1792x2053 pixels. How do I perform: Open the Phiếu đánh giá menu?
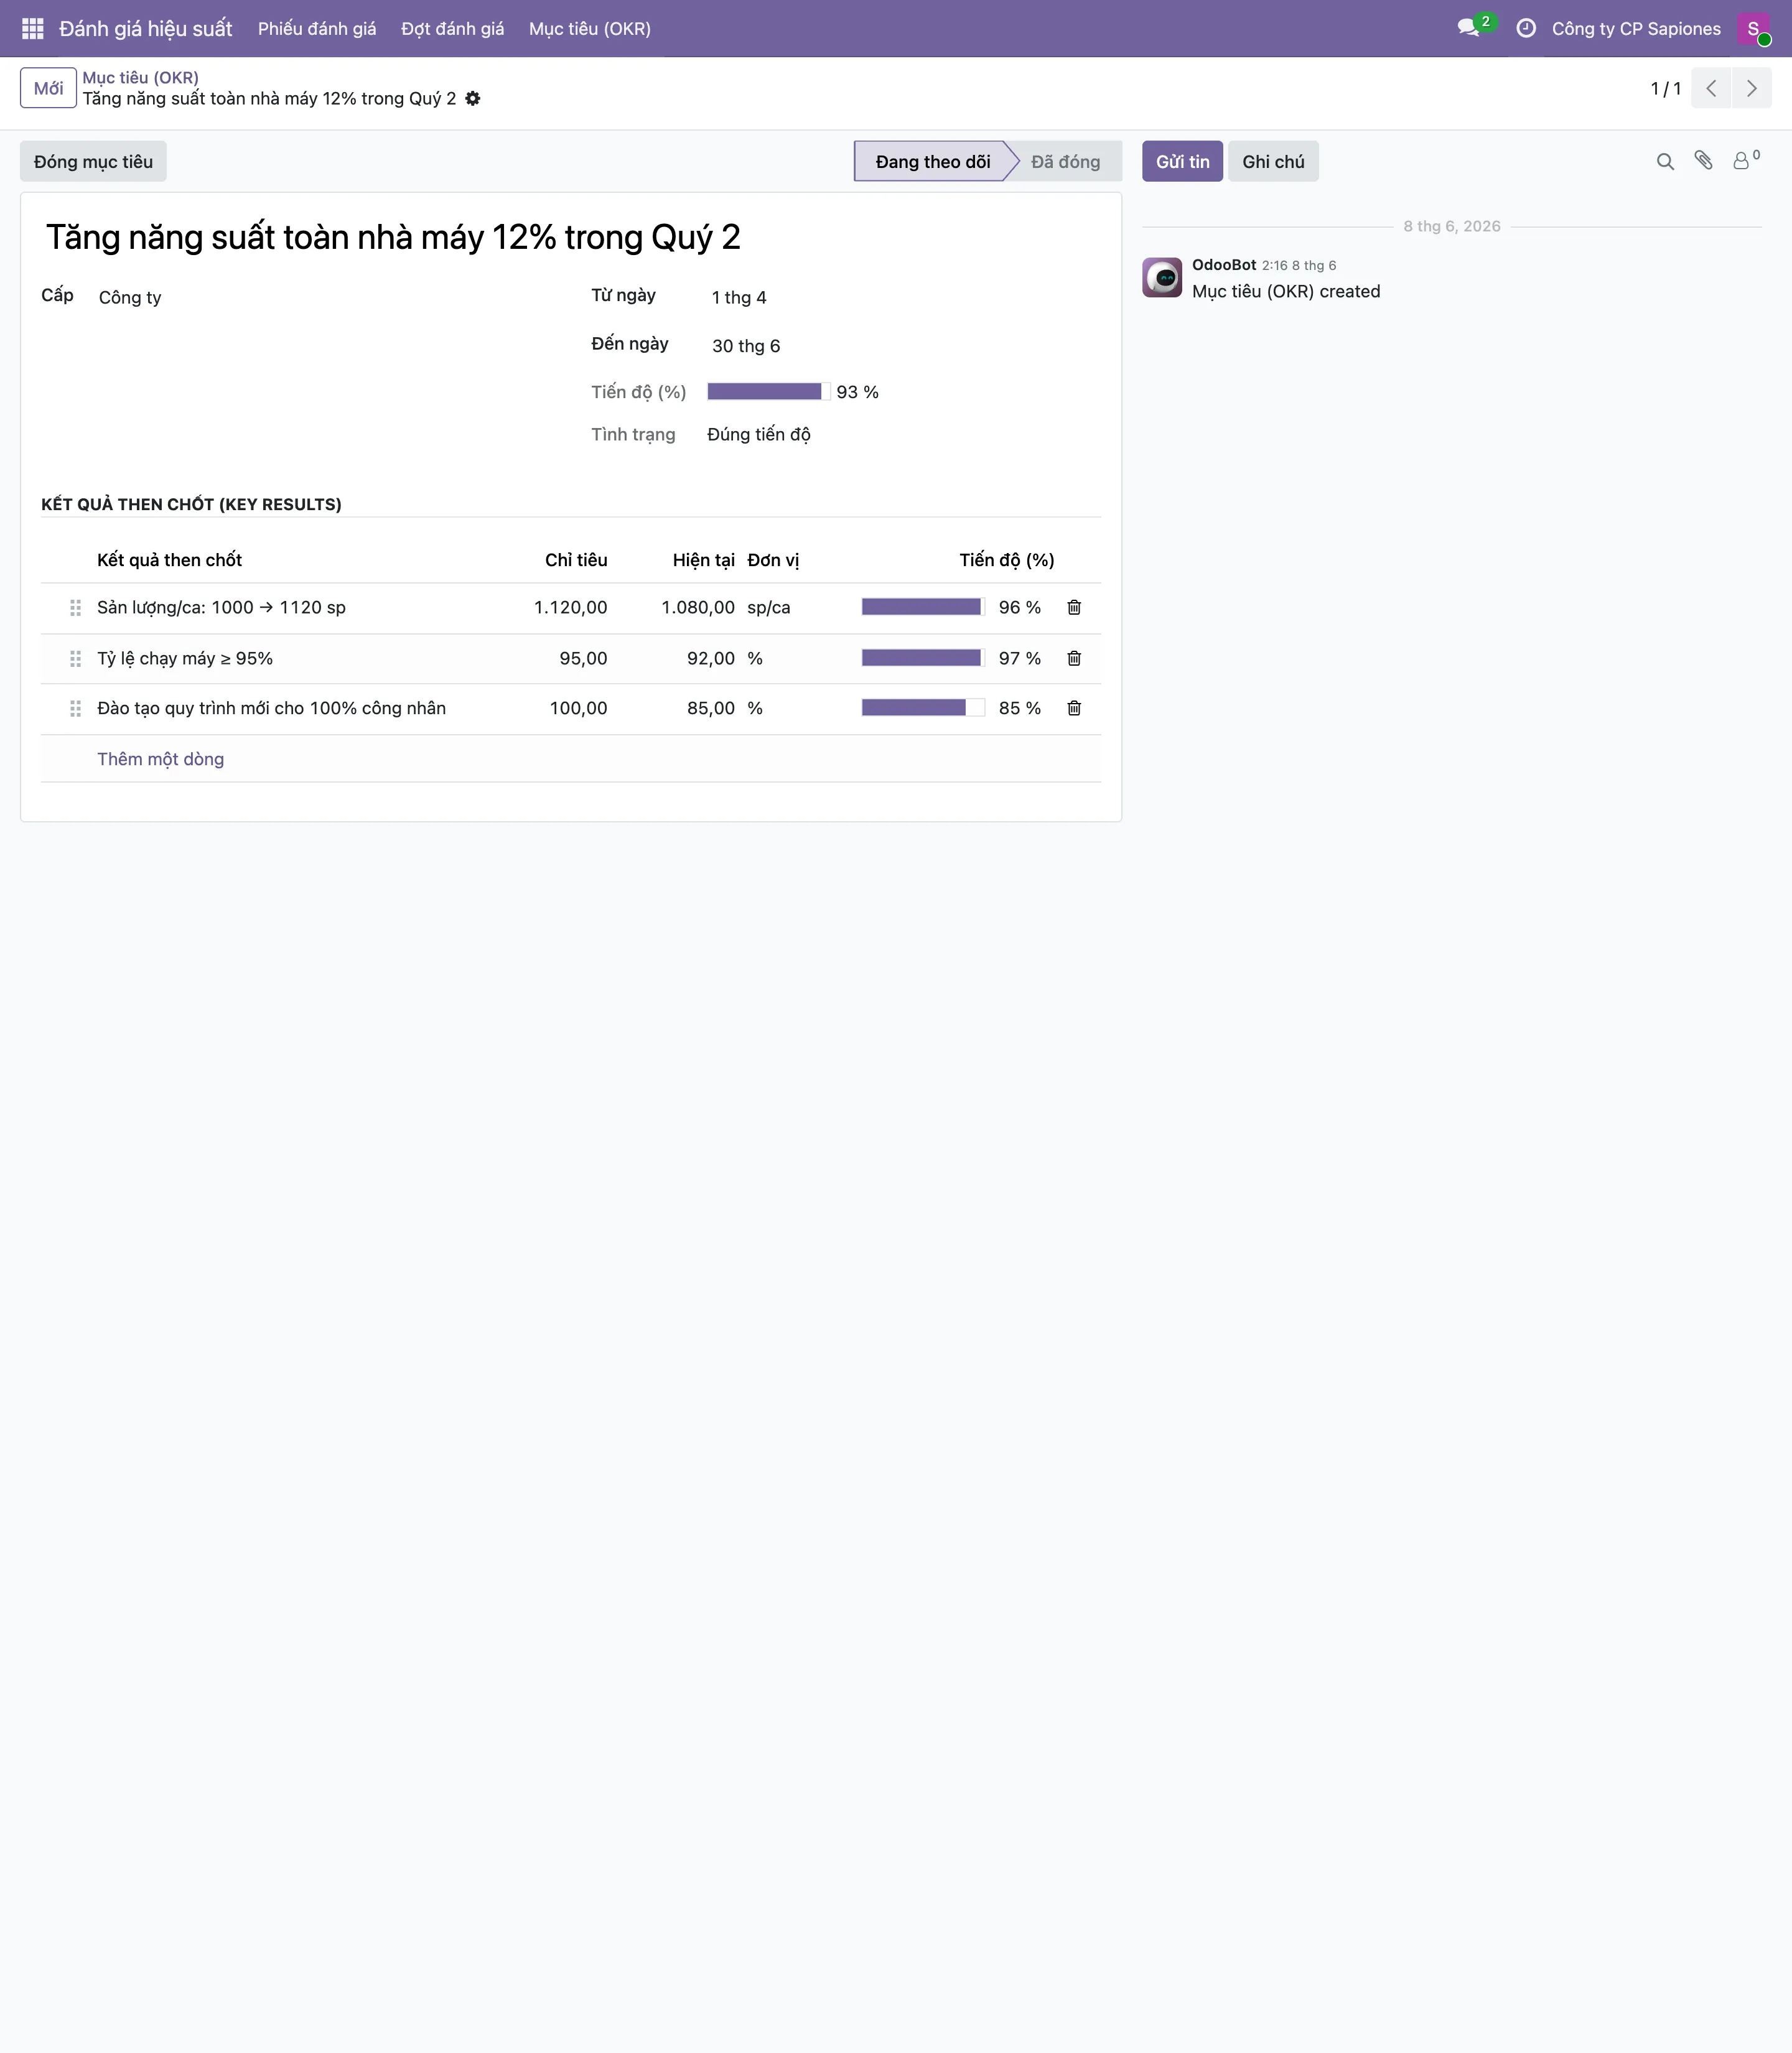[317, 28]
